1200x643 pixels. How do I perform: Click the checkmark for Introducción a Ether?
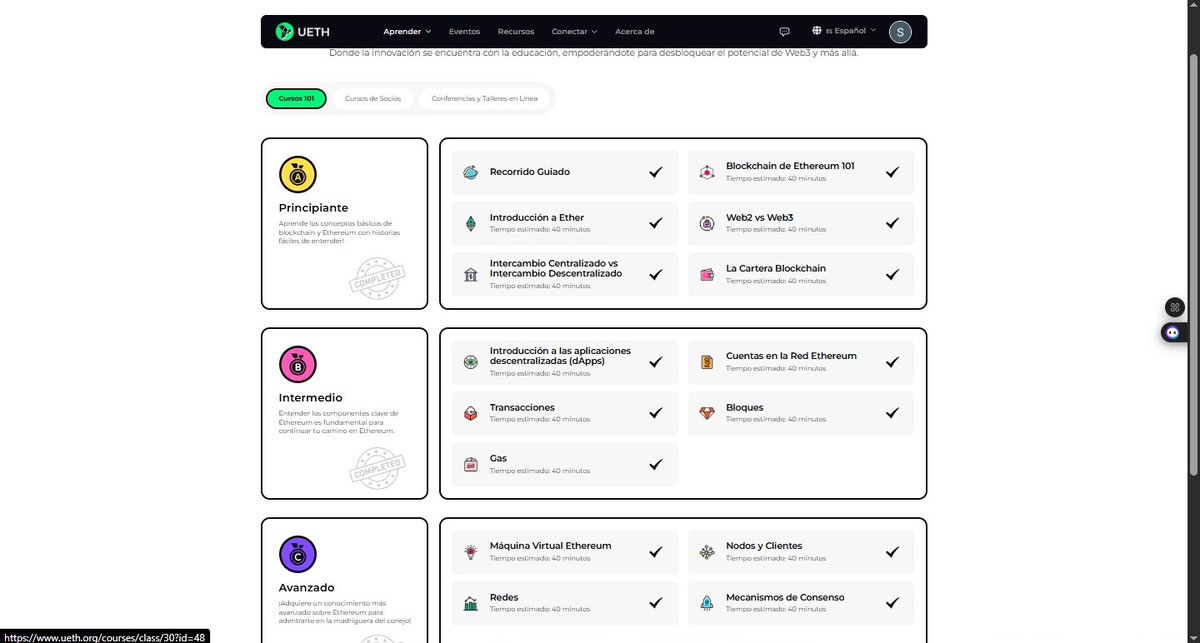pyautogui.click(x=655, y=223)
